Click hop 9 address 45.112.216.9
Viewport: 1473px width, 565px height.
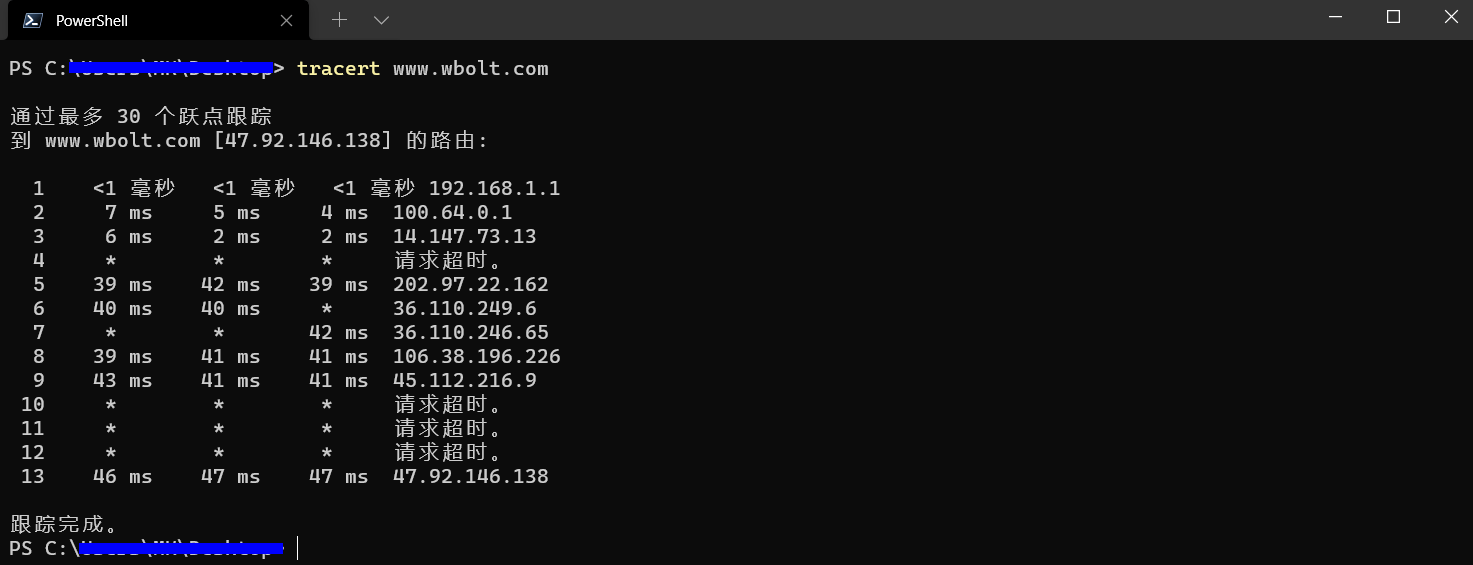pos(464,380)
